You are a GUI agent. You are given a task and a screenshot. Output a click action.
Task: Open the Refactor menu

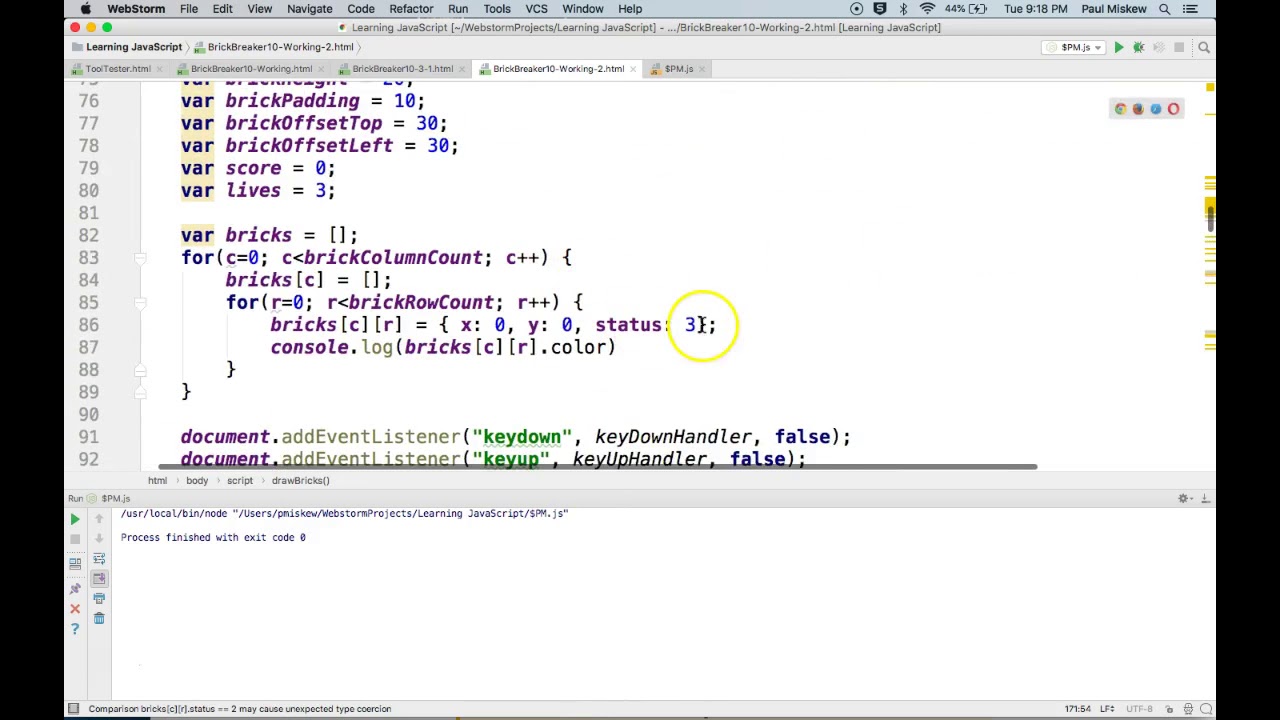click(411, 9)
